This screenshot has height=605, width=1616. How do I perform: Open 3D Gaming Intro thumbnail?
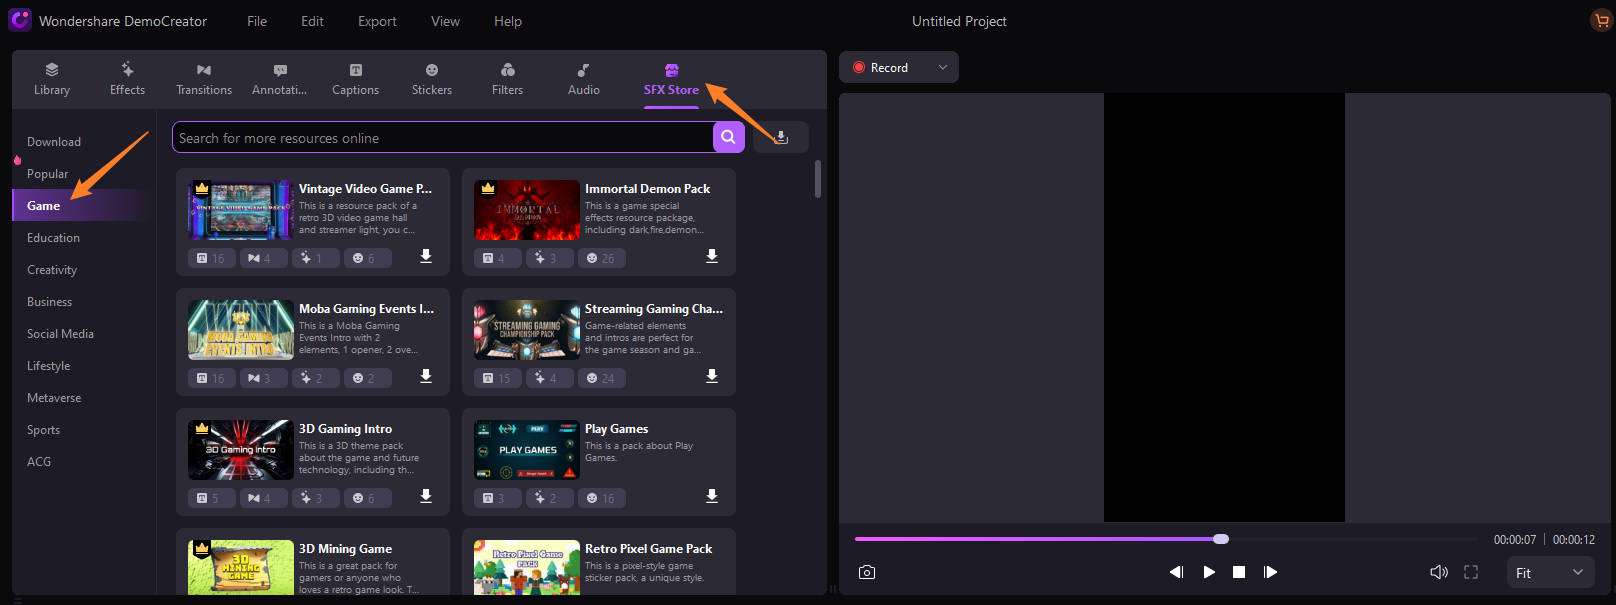click(x=240, y=450)
